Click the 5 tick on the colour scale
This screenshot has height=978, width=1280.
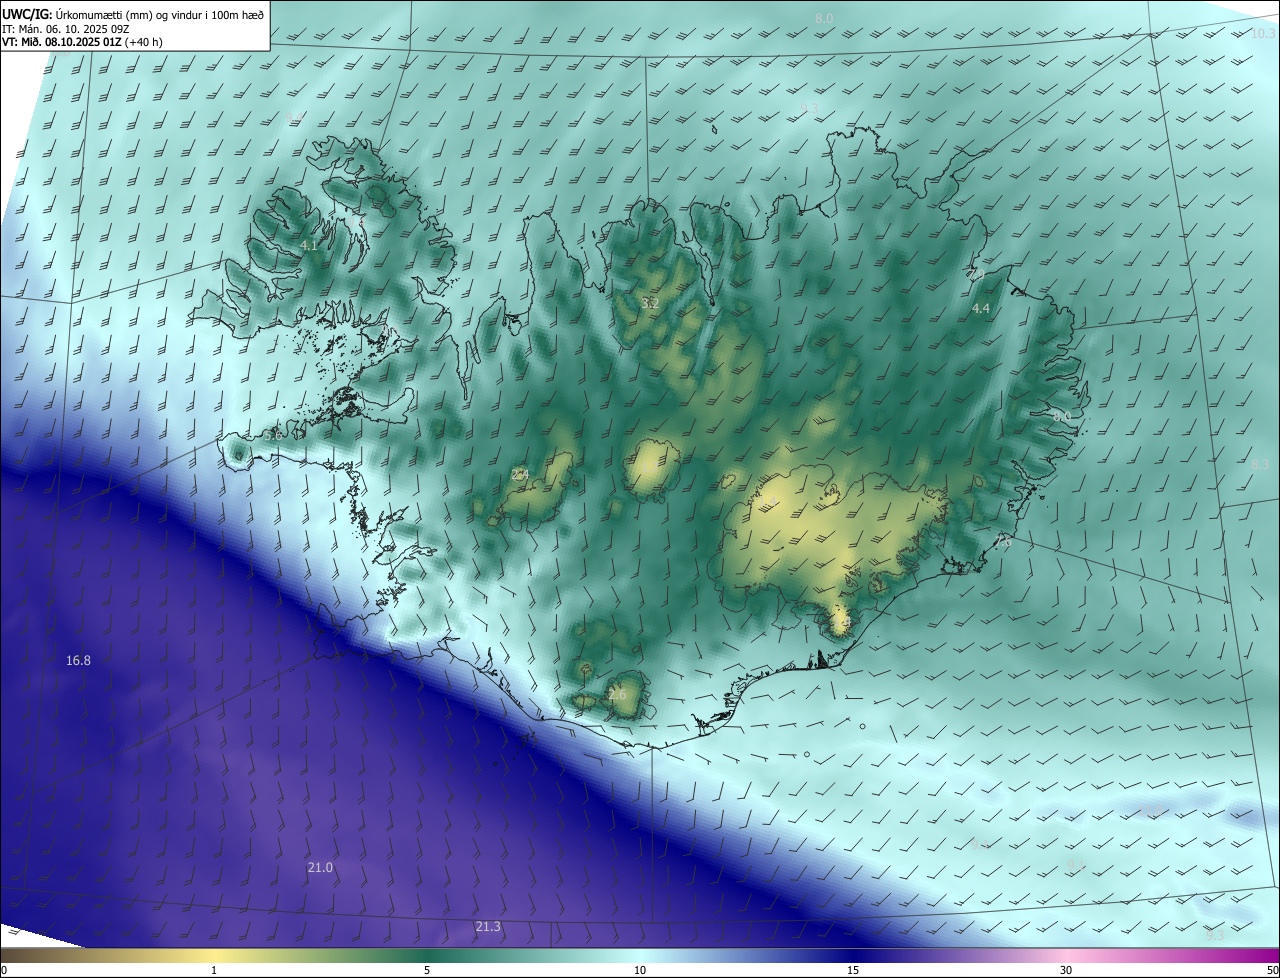pos(427,970)
